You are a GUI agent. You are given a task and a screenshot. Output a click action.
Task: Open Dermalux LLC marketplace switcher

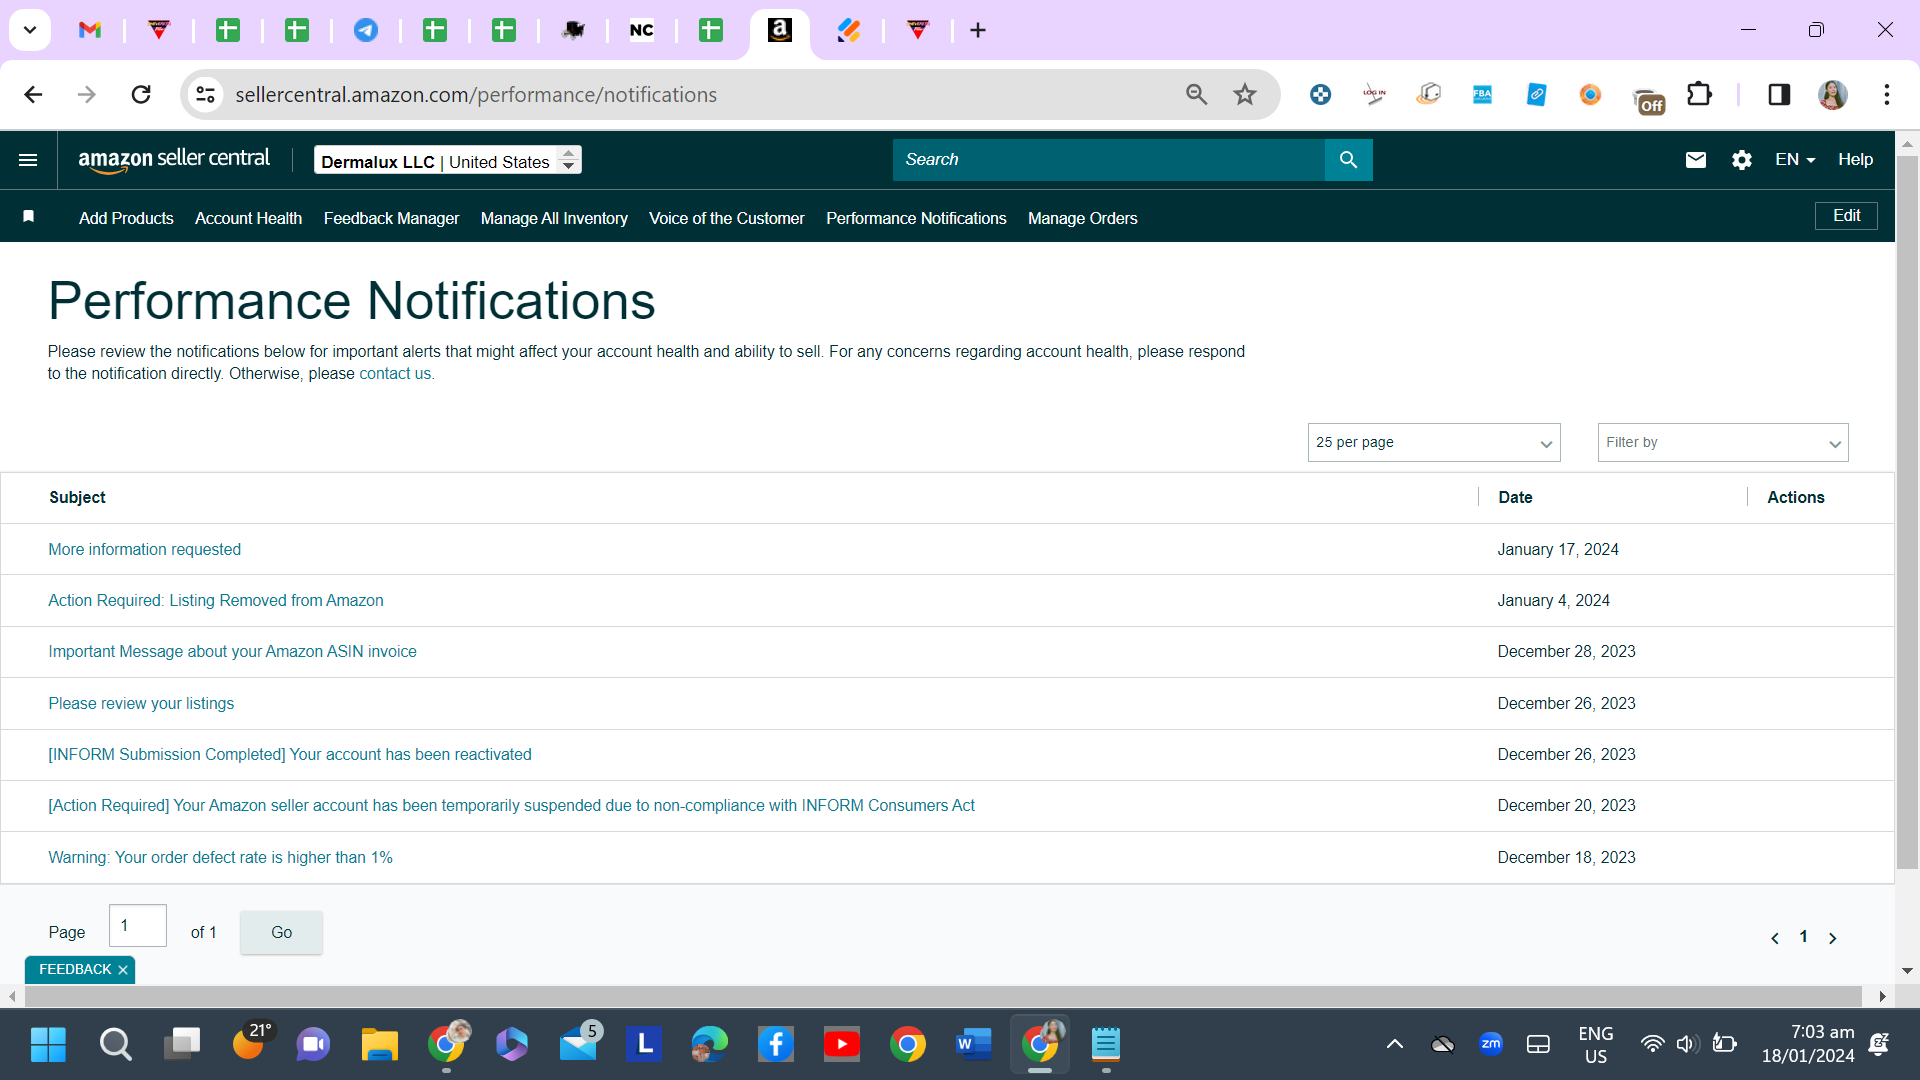[448, 161]
